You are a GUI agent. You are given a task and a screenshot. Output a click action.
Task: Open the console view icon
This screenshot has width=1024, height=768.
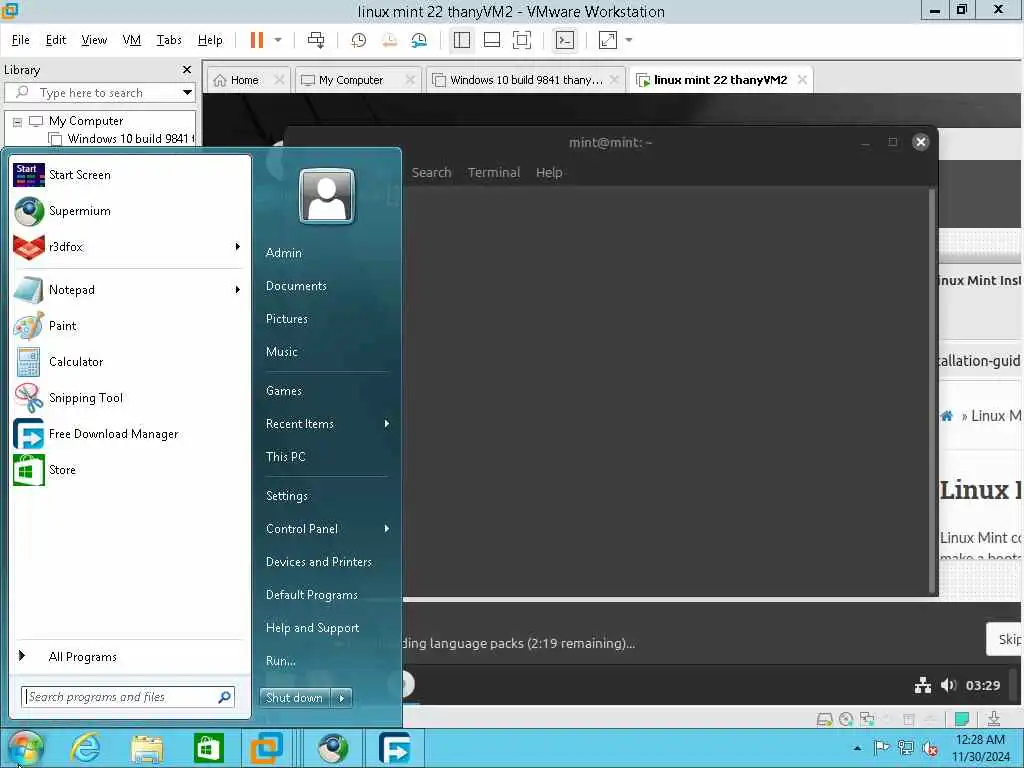pyautogui.click(x=565, y=40)
